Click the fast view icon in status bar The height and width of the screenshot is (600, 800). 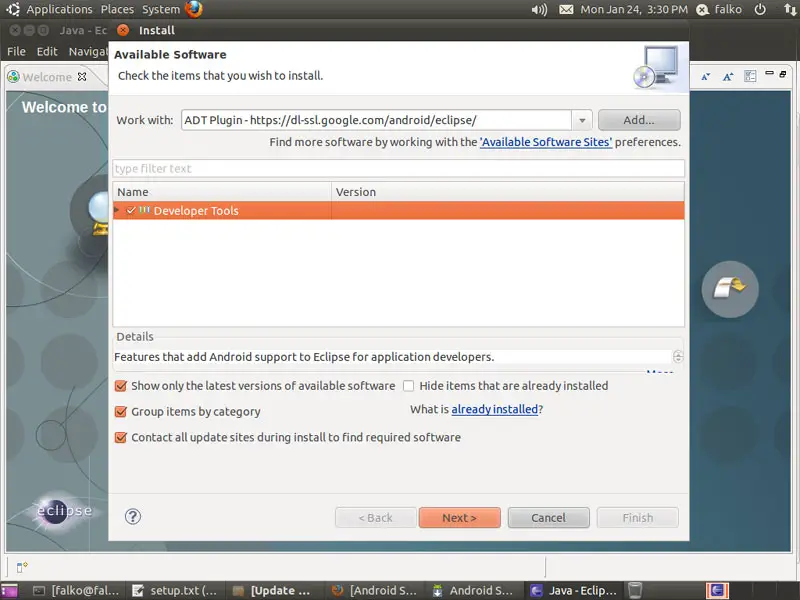click(21, 567)
